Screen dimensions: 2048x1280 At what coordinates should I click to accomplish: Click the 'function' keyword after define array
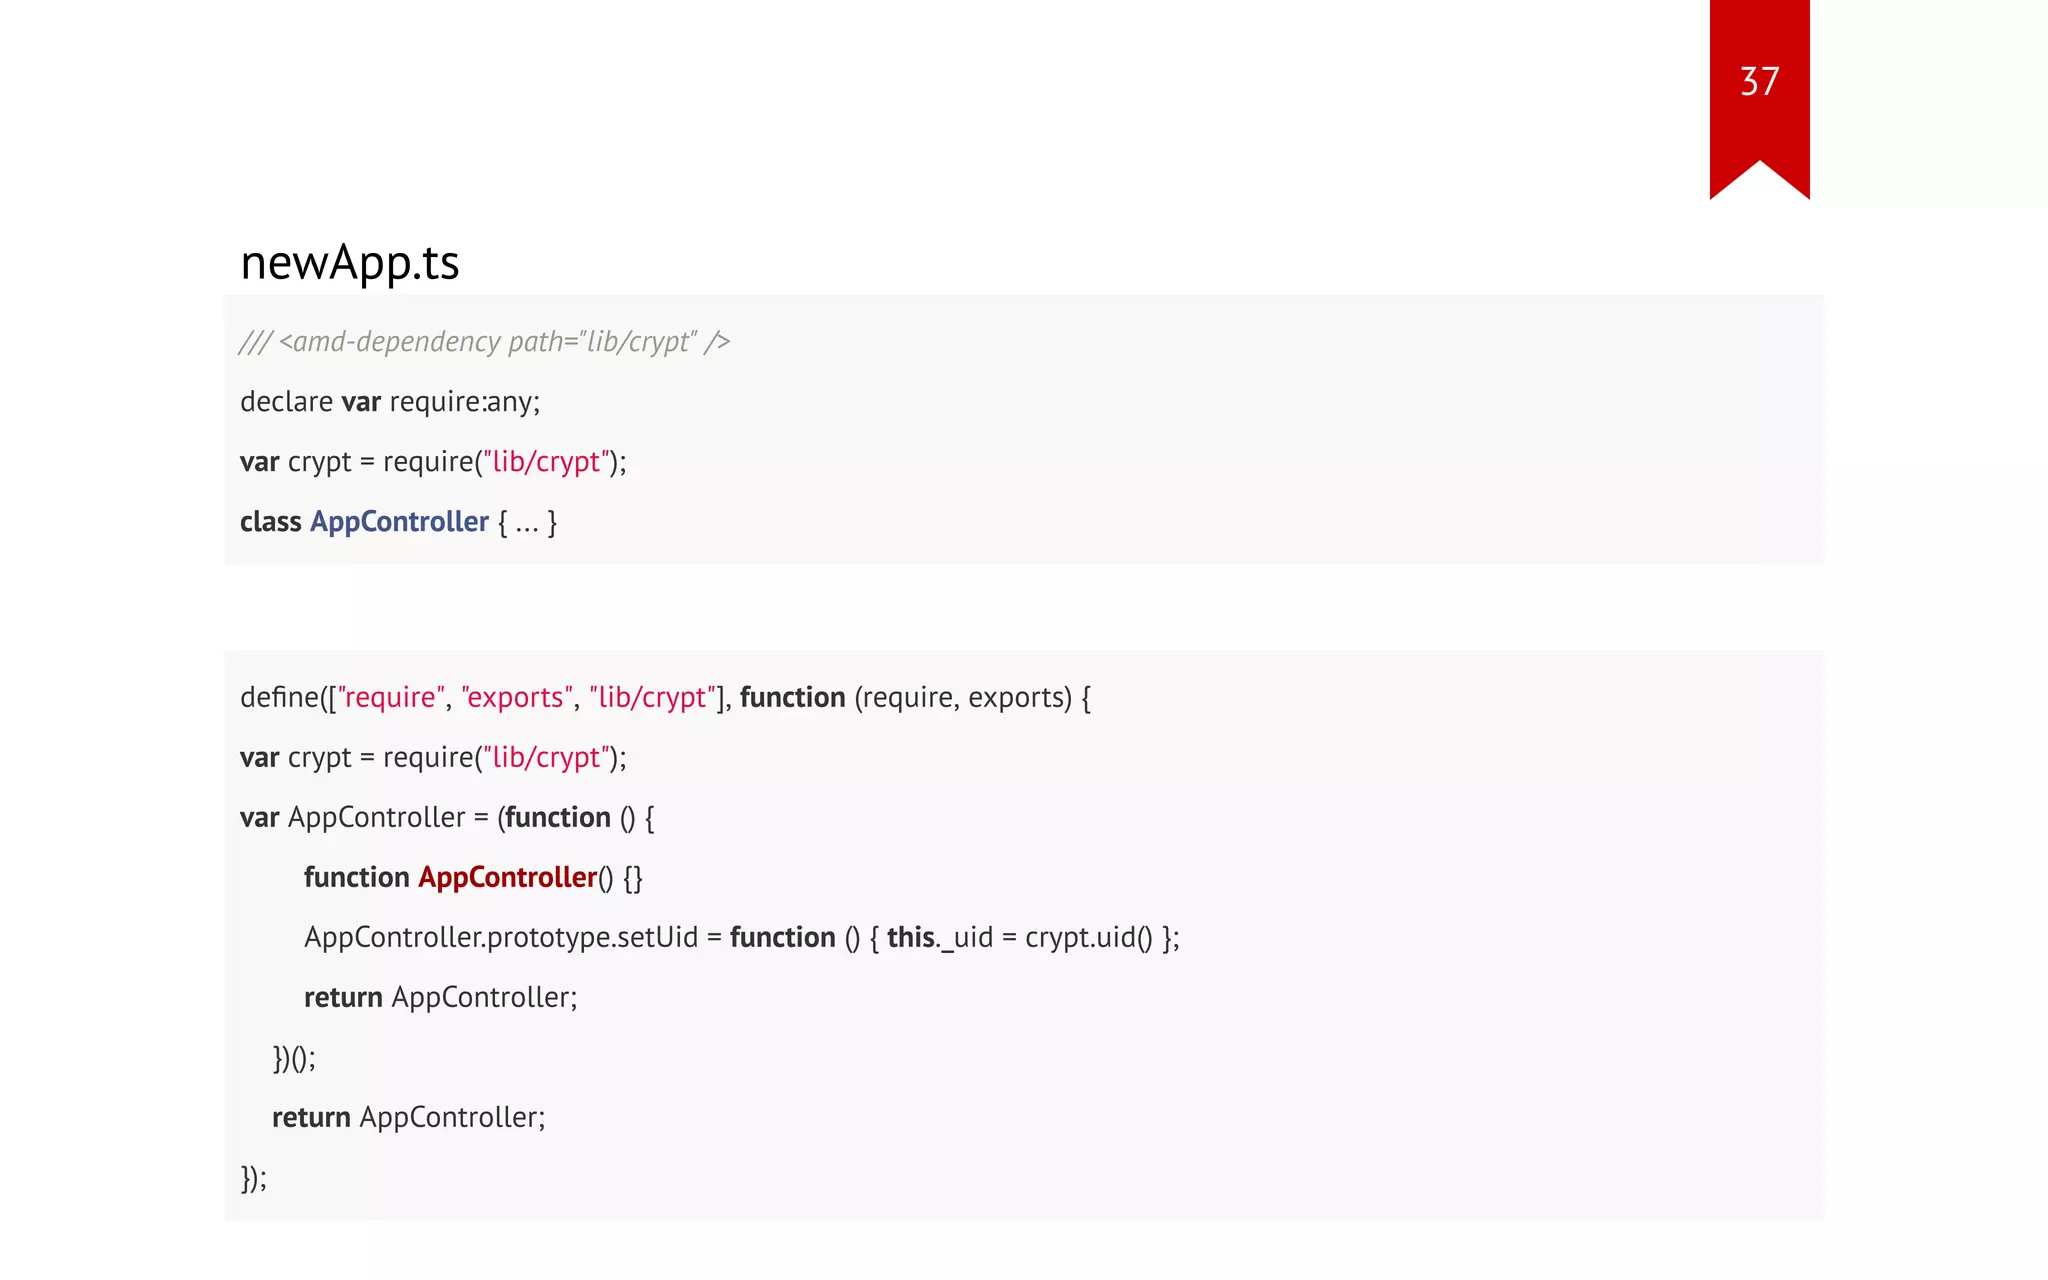pyautogui.click(x=792, y=698)
